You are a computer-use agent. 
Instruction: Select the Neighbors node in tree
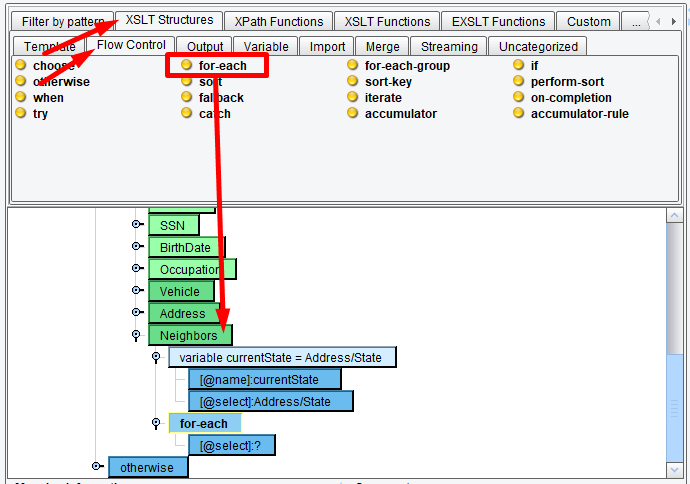pos(189,335)
